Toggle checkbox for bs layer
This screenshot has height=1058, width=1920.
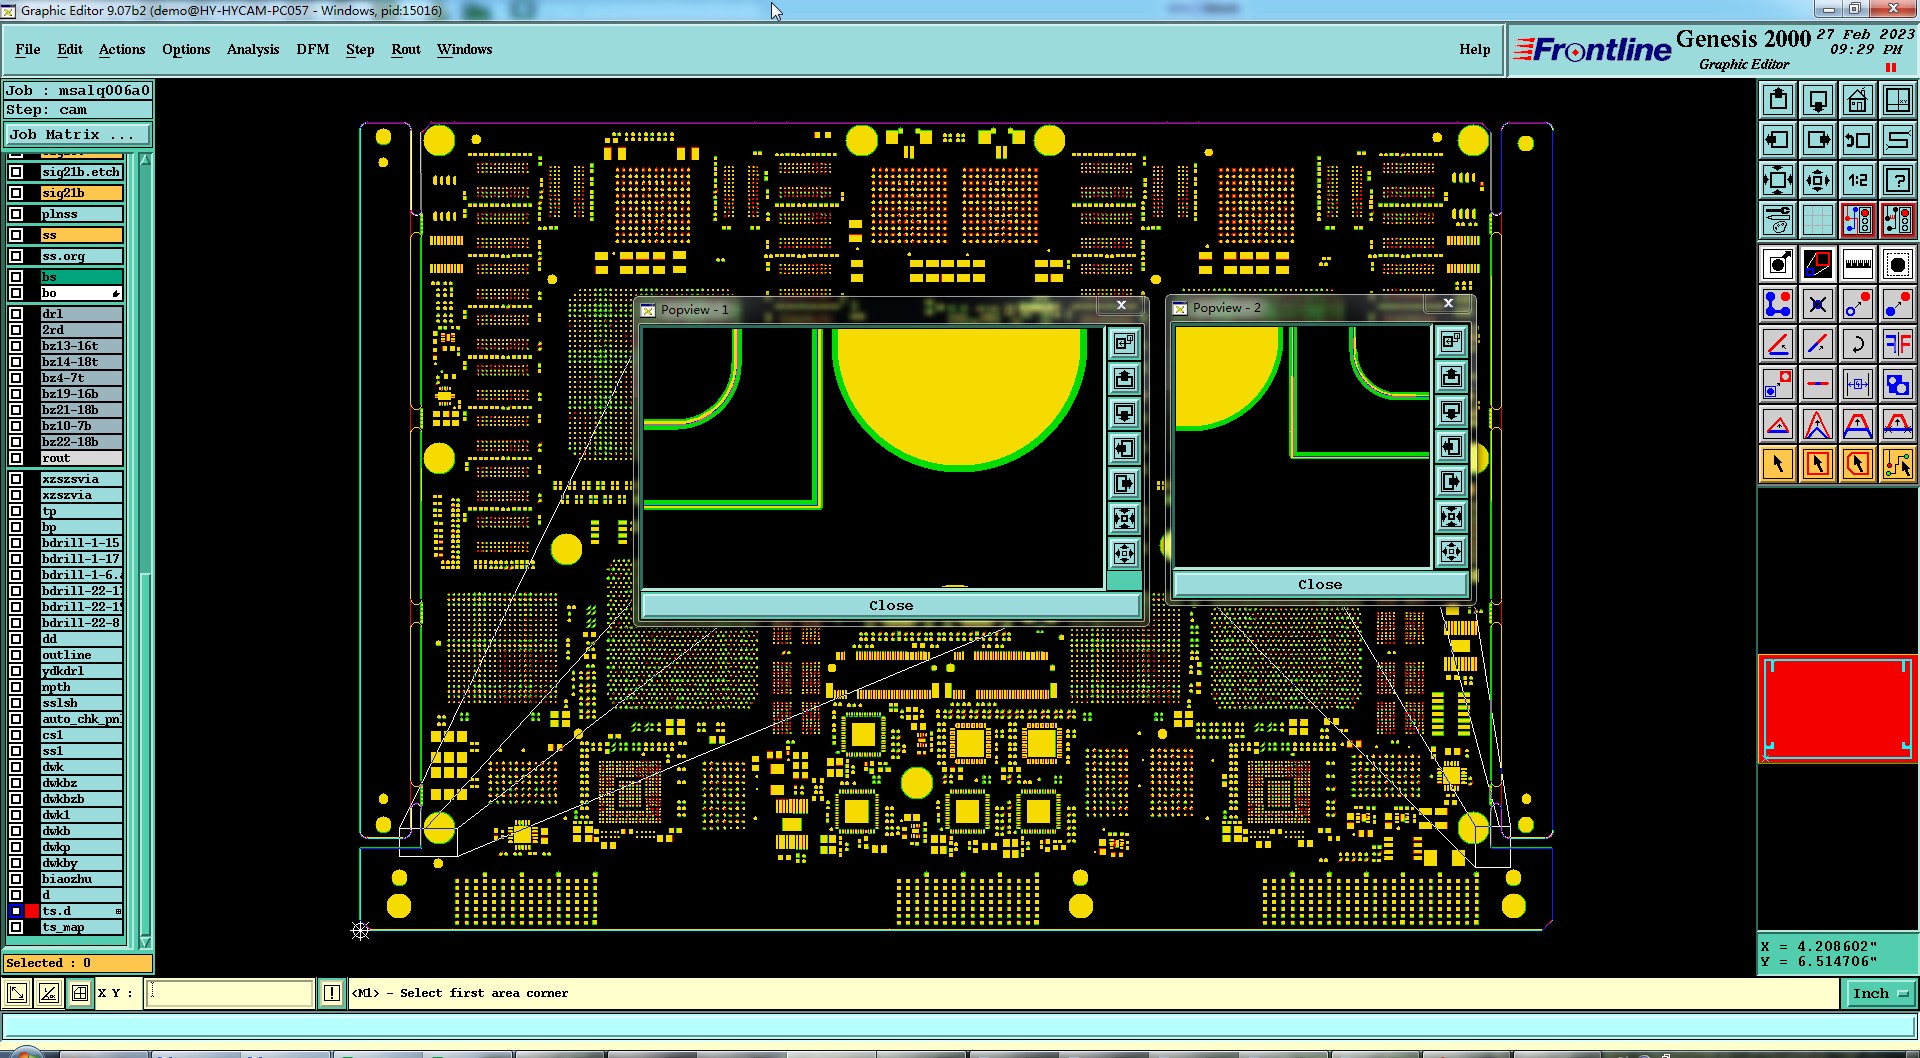click(16, 277)
